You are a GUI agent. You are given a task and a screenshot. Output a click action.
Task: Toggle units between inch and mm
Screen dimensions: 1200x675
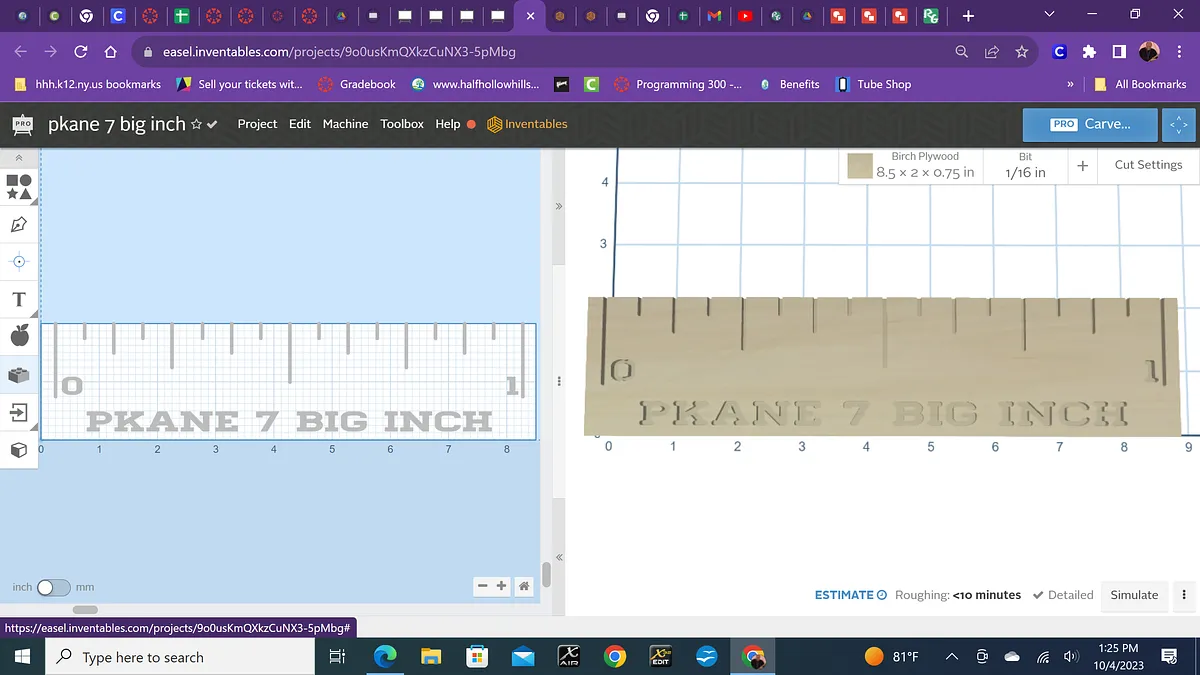pos(53,587)
